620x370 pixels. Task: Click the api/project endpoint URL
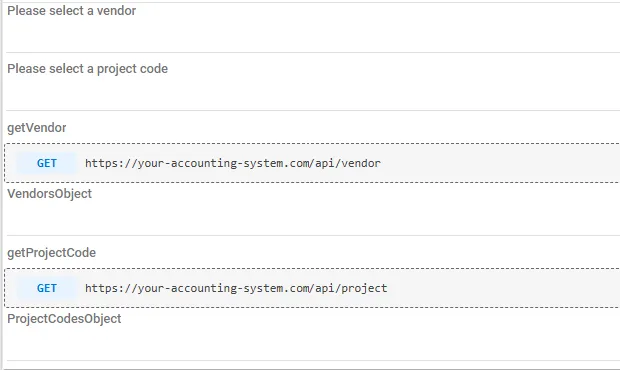coord(236,288)
